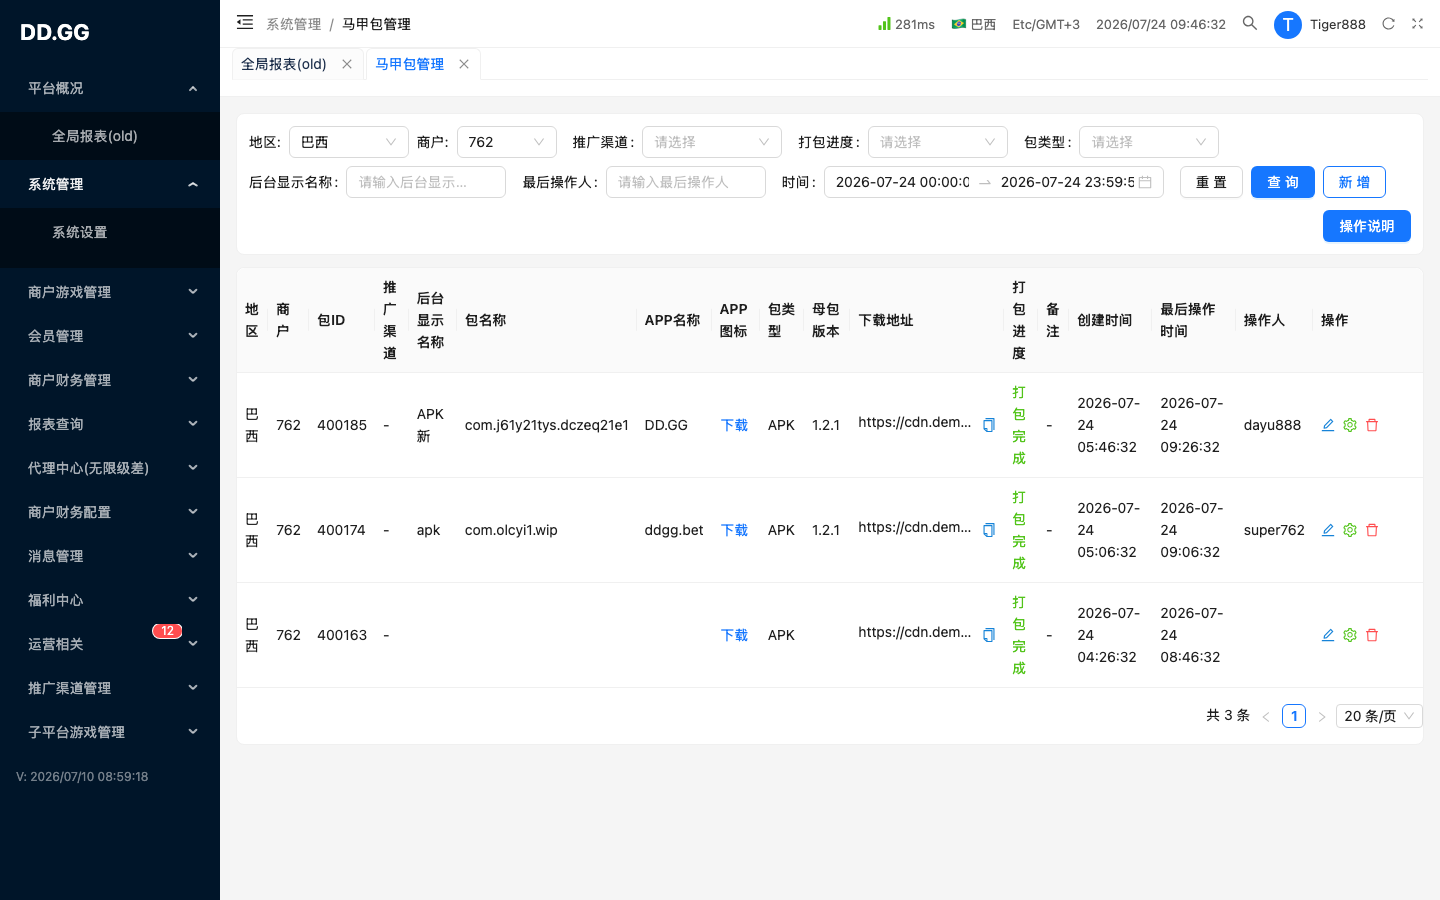Download APP icon for package 400163
The image size is (1440, 900).
tap(734, 635)
